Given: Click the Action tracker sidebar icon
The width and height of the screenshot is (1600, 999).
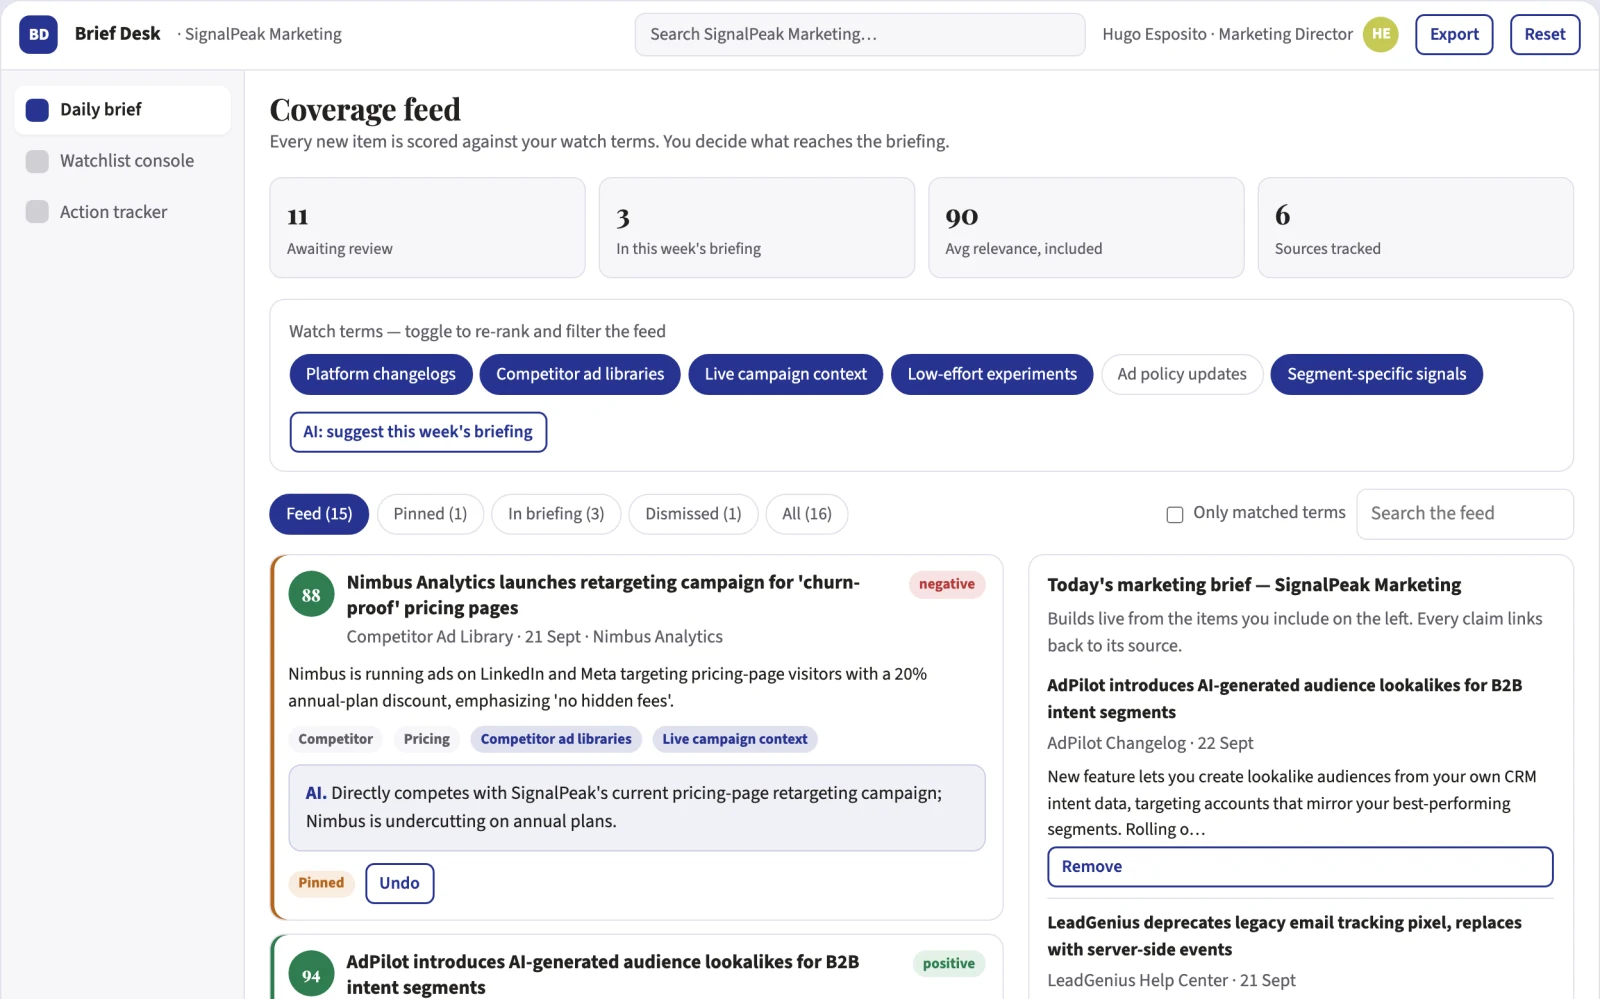Looking at the screenshot, I should 37,212.
